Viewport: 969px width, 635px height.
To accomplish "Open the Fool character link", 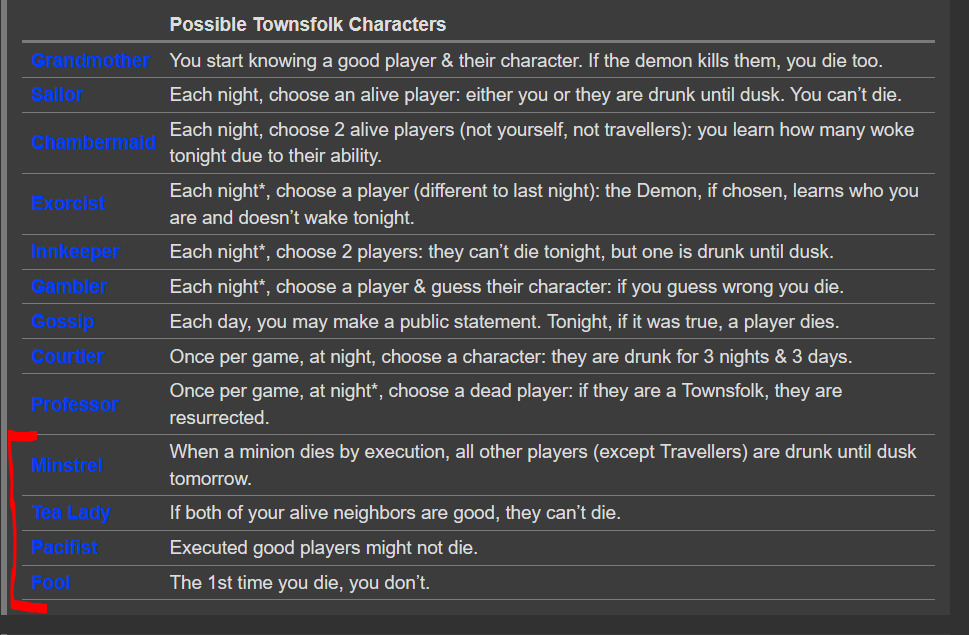I will (51, 582).
